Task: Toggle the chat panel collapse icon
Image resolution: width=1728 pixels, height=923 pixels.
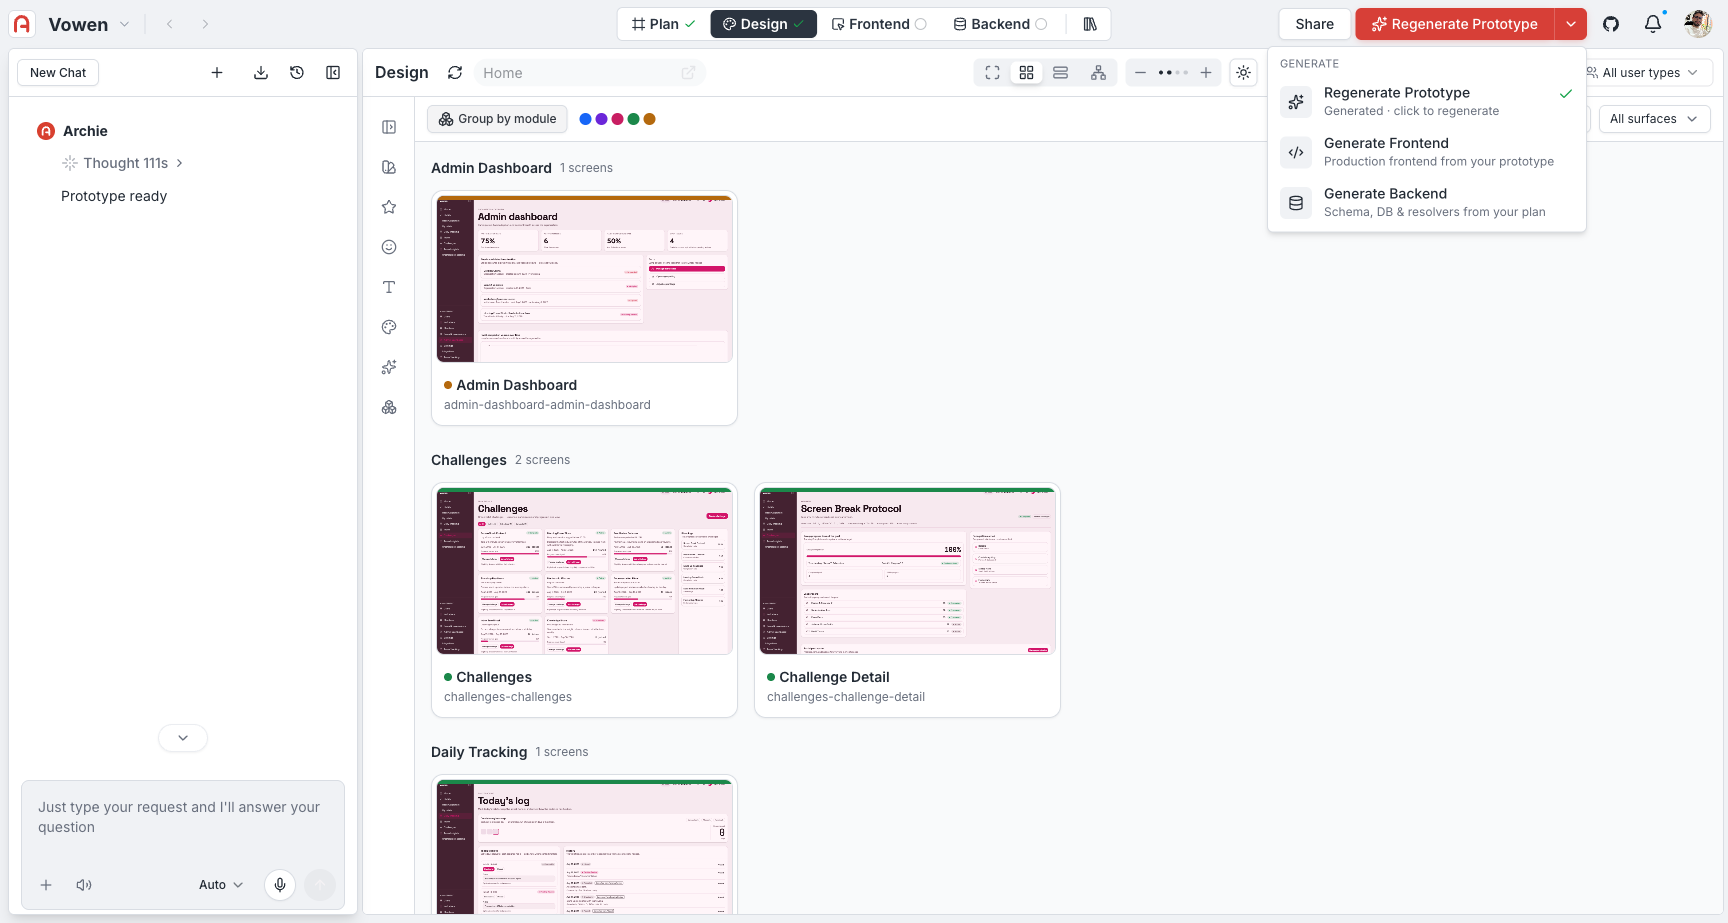Action: (333, 73)
